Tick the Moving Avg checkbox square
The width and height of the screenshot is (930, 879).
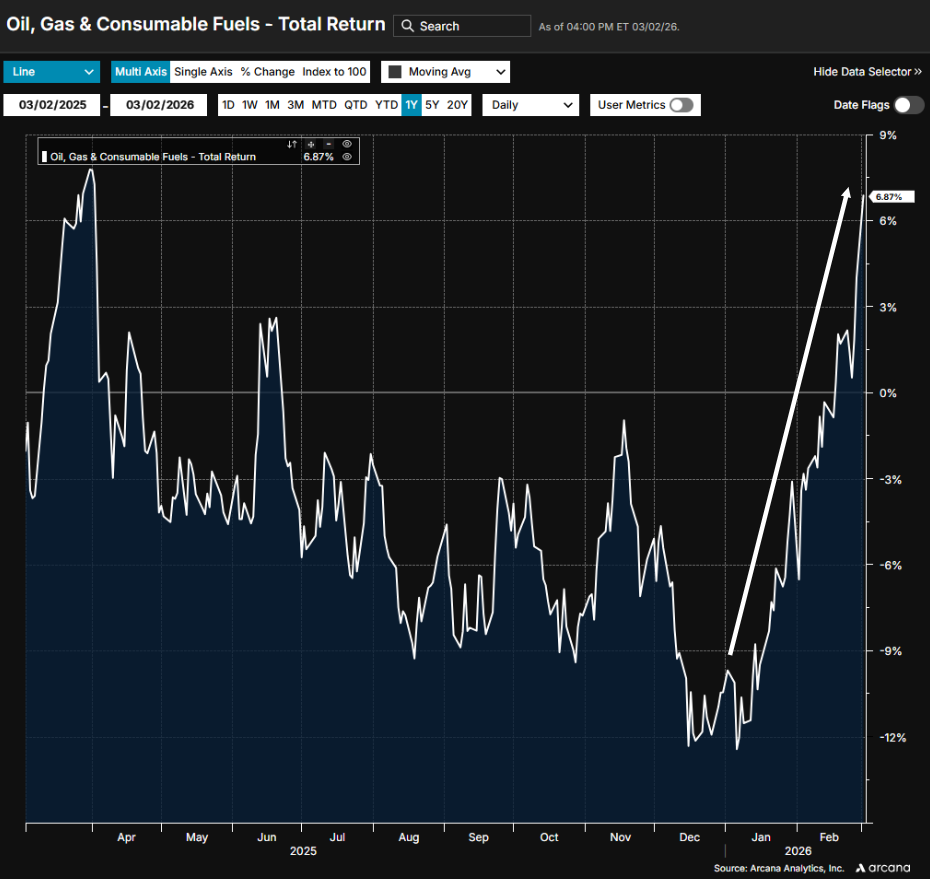pos(394,72)
